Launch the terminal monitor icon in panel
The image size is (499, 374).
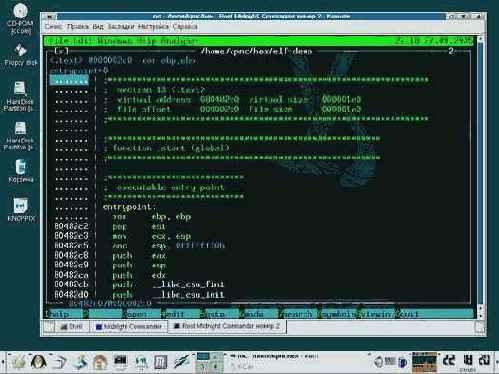click(120, 362)
